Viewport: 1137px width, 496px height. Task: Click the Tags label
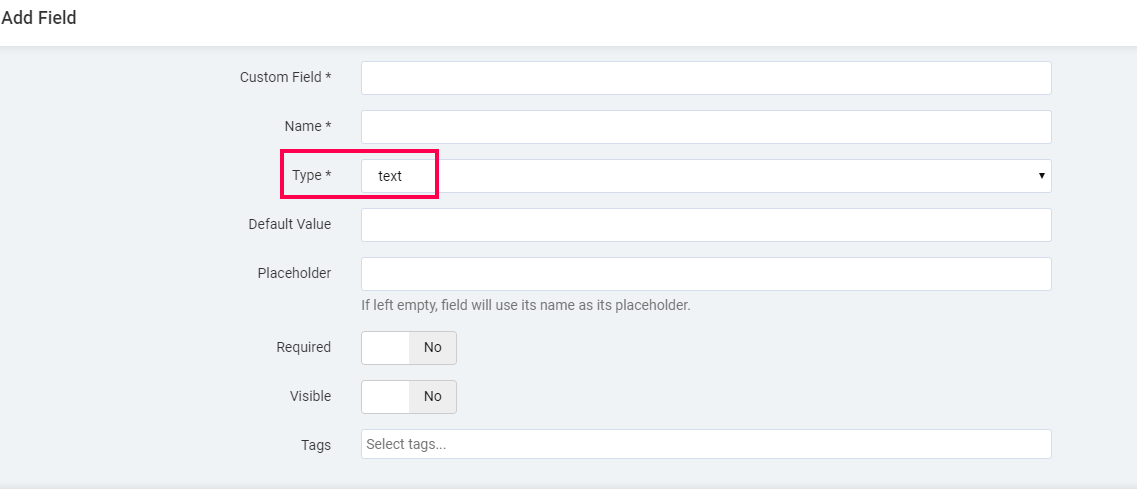coord(316,445)
